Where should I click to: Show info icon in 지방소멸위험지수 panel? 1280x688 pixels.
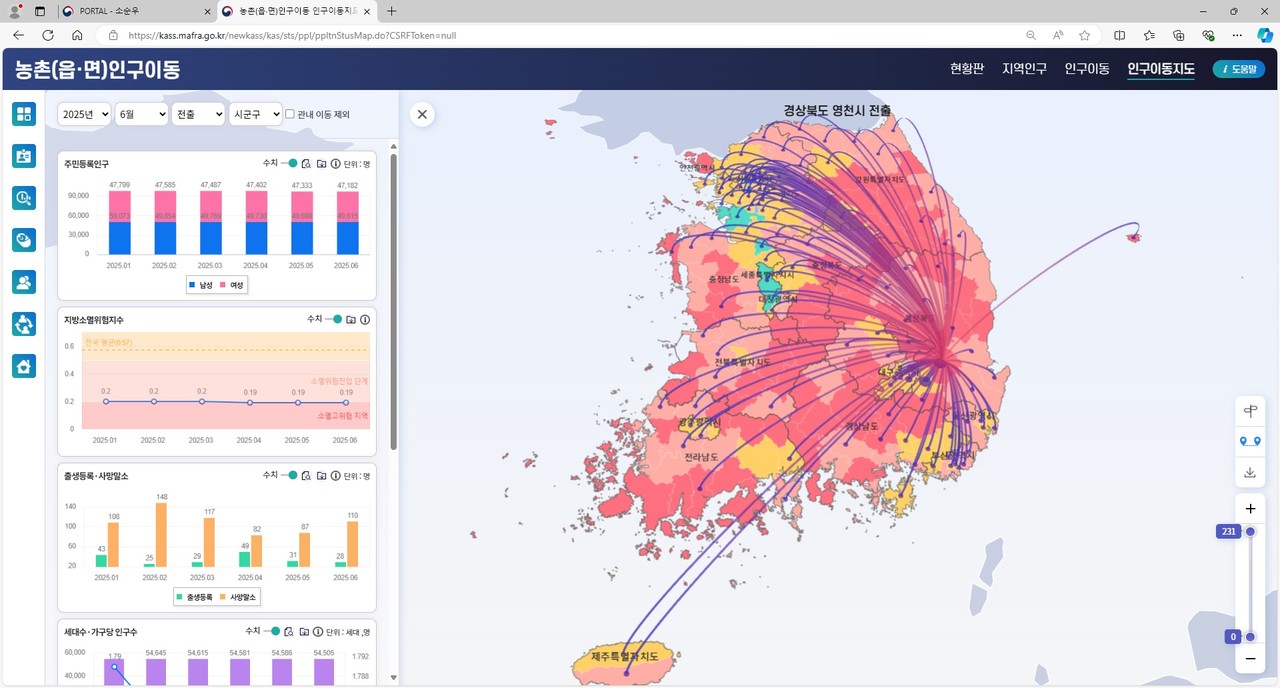point(365,319)
